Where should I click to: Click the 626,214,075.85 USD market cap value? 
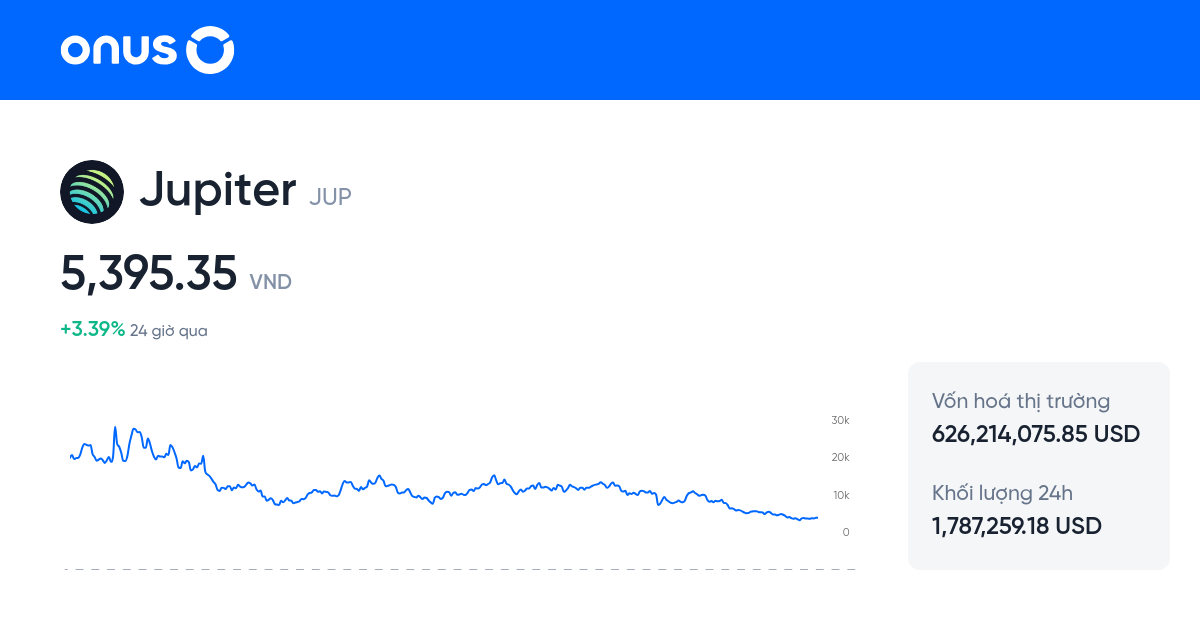click(x=1035, y=434)
